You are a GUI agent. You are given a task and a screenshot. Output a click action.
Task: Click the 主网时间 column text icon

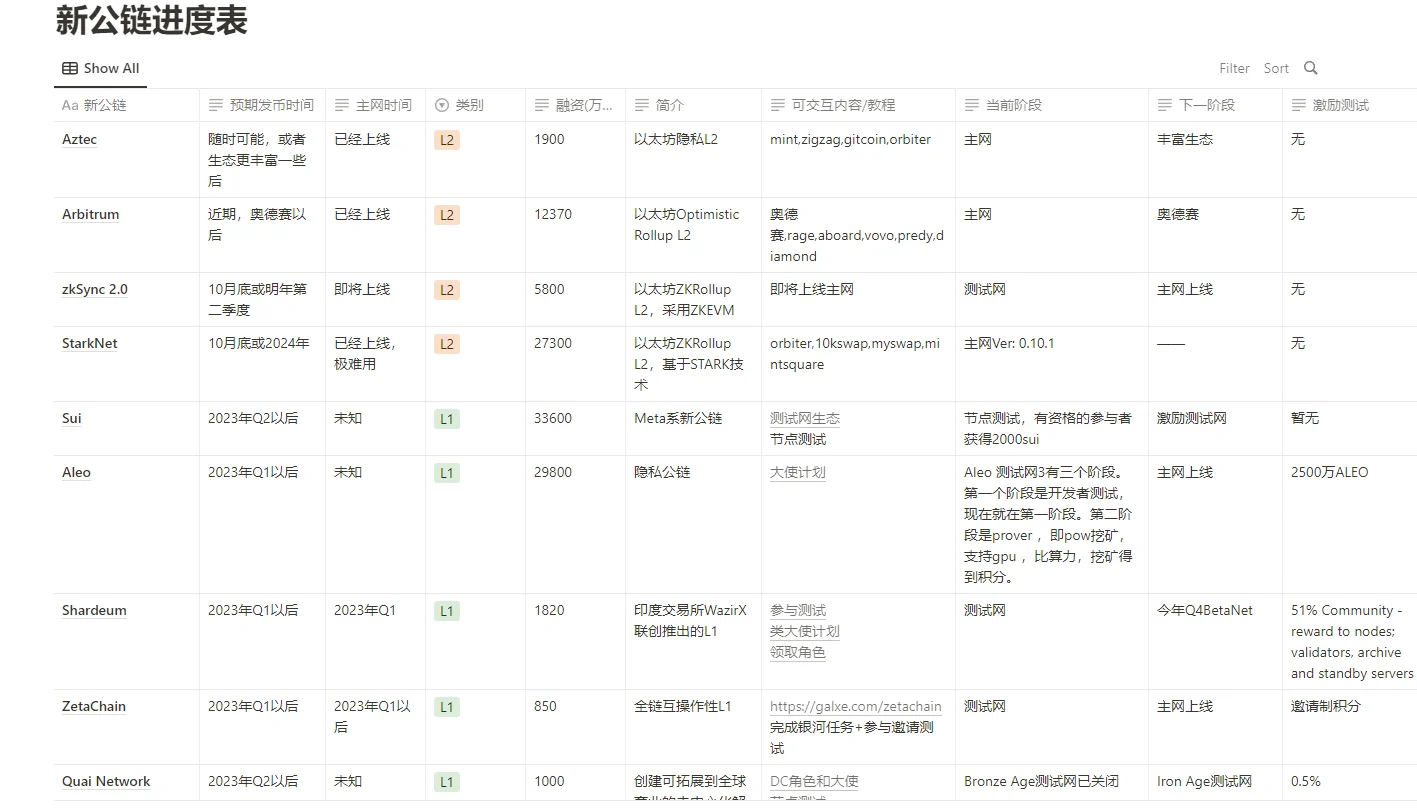point(342,105)
